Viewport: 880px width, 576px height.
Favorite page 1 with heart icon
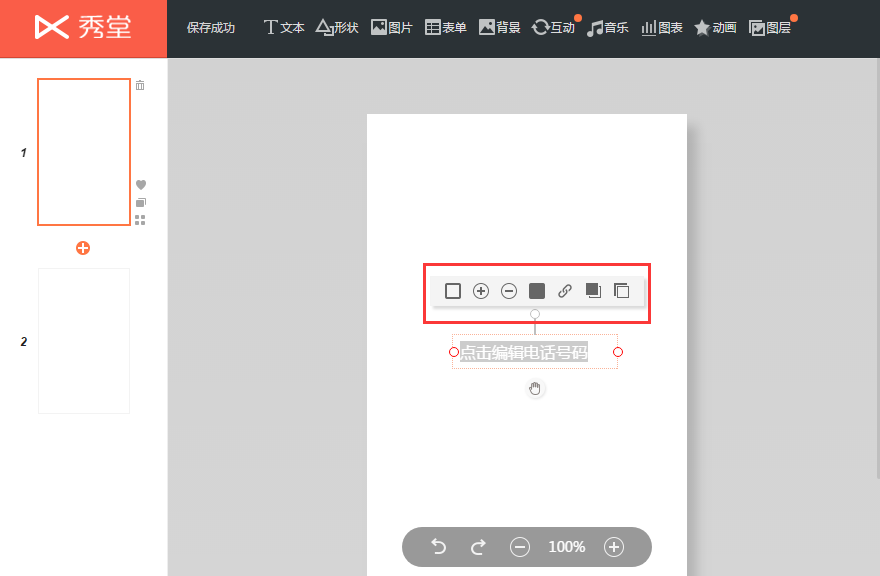(x=141, y=185)
